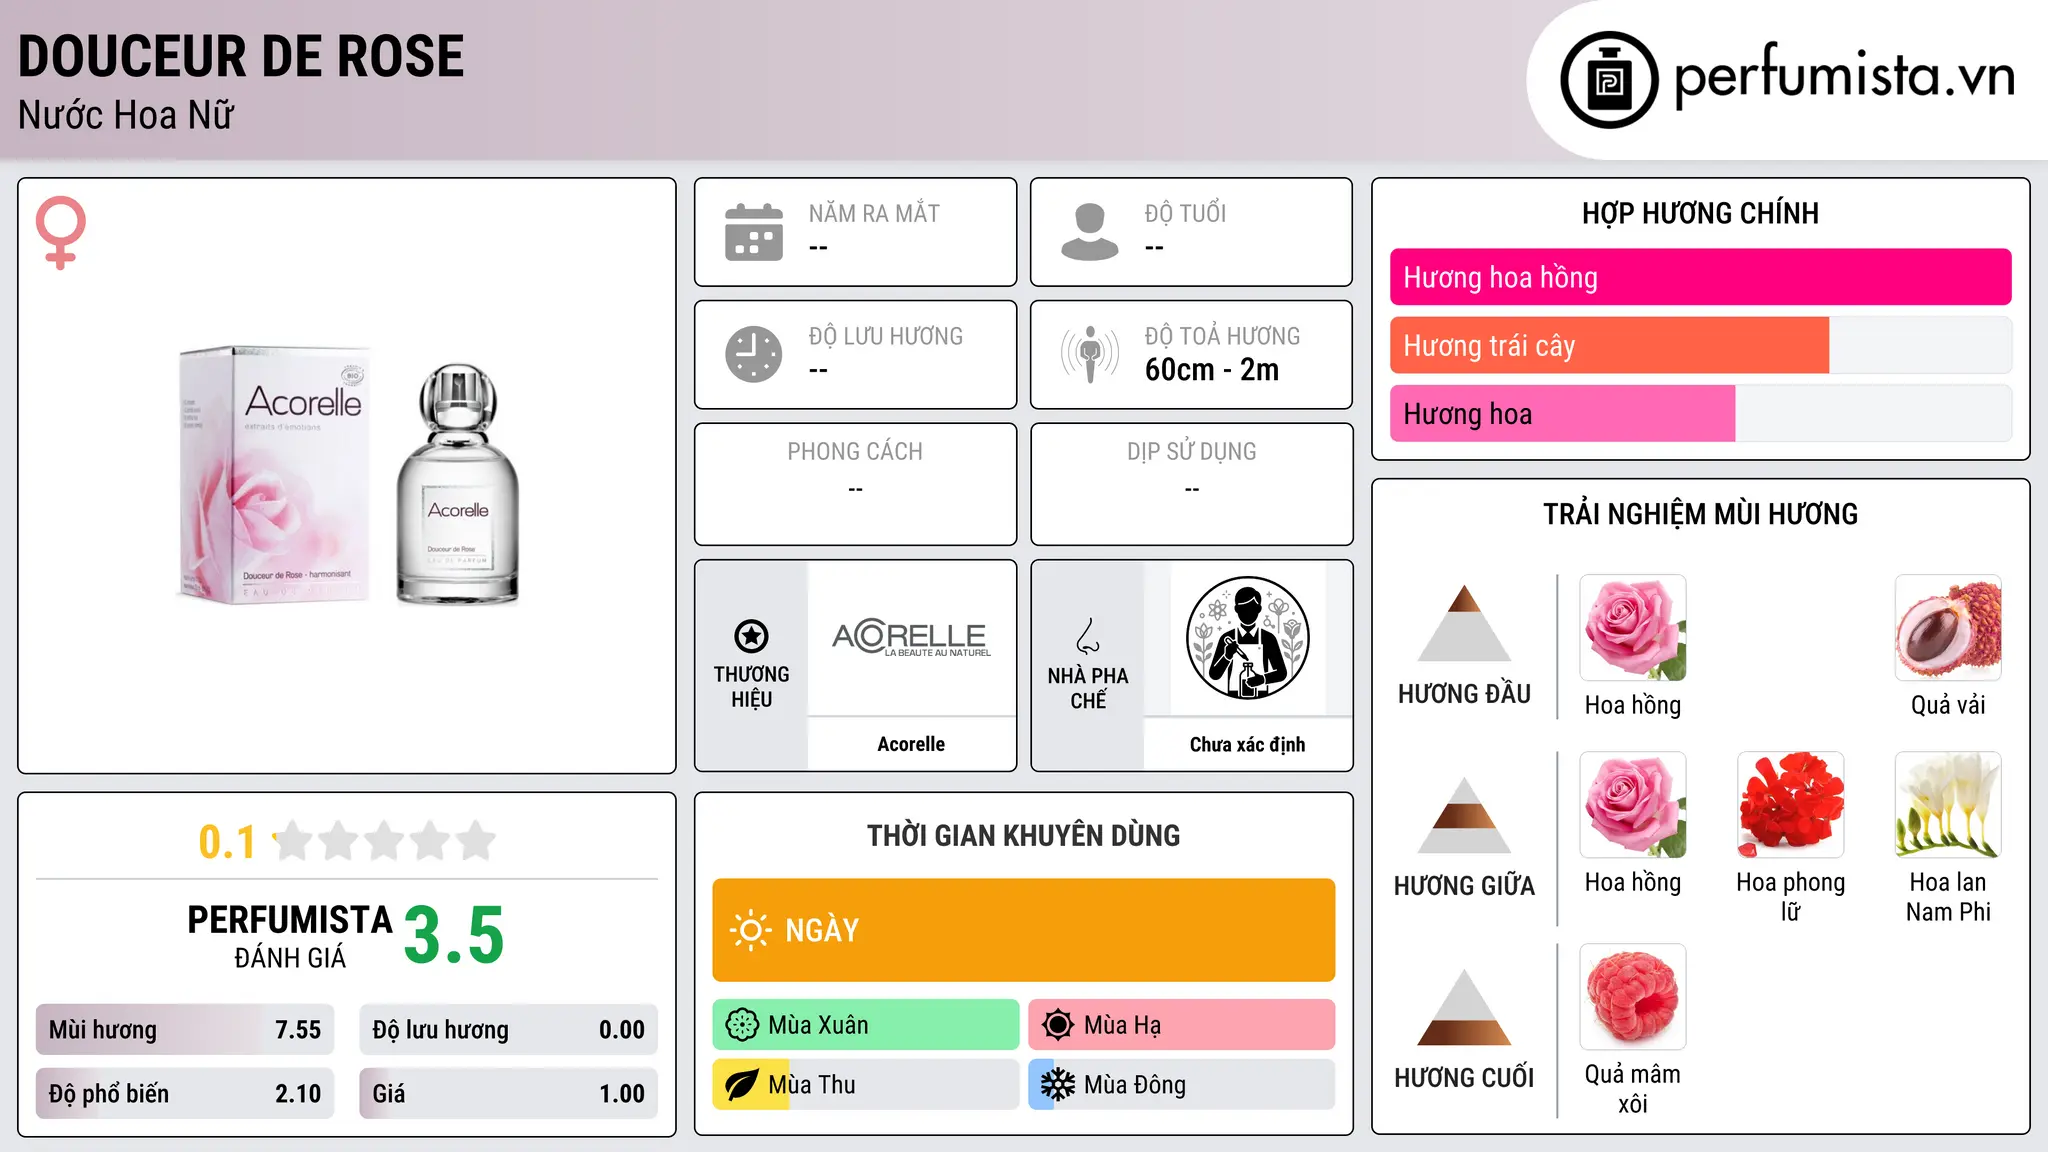
Task: Select the Hương hoa hồng accord bar
Action: [x=1700, y=277]
